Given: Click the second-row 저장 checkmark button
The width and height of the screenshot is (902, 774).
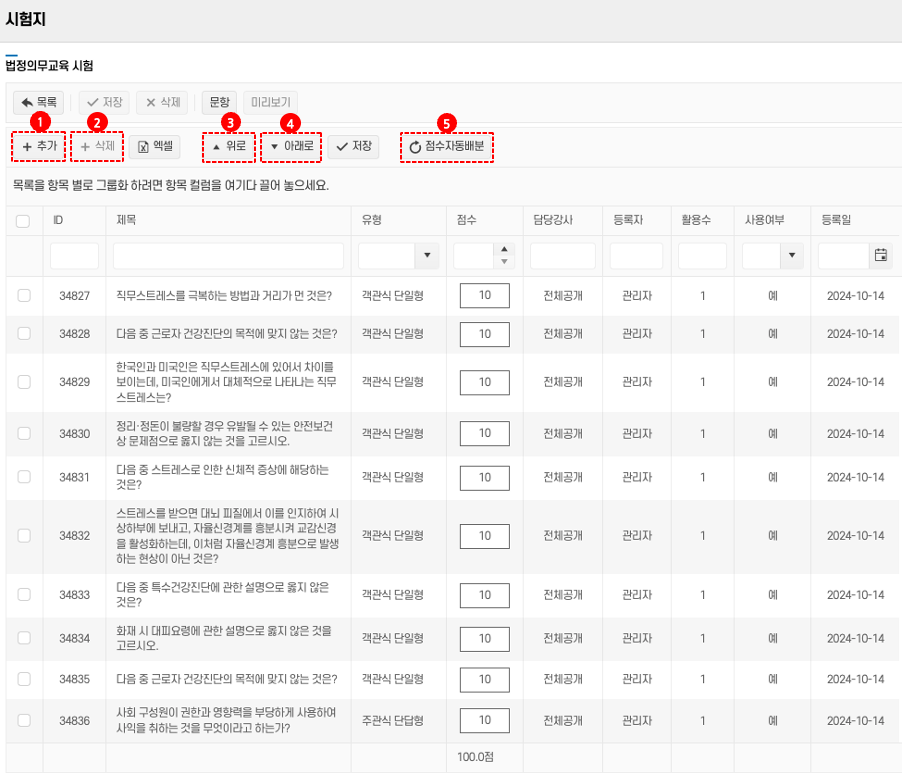Looking at the screenshot, I should click(354, 147).
